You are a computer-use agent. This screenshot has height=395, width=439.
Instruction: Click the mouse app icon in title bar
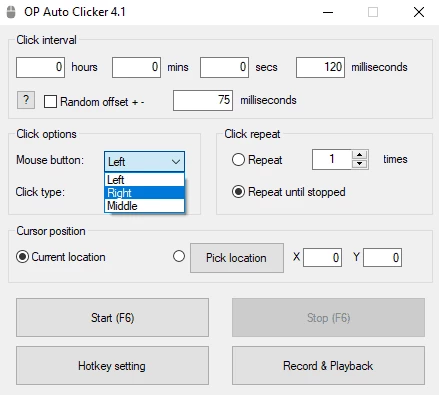pyautogui.click(x=11, y=12)
